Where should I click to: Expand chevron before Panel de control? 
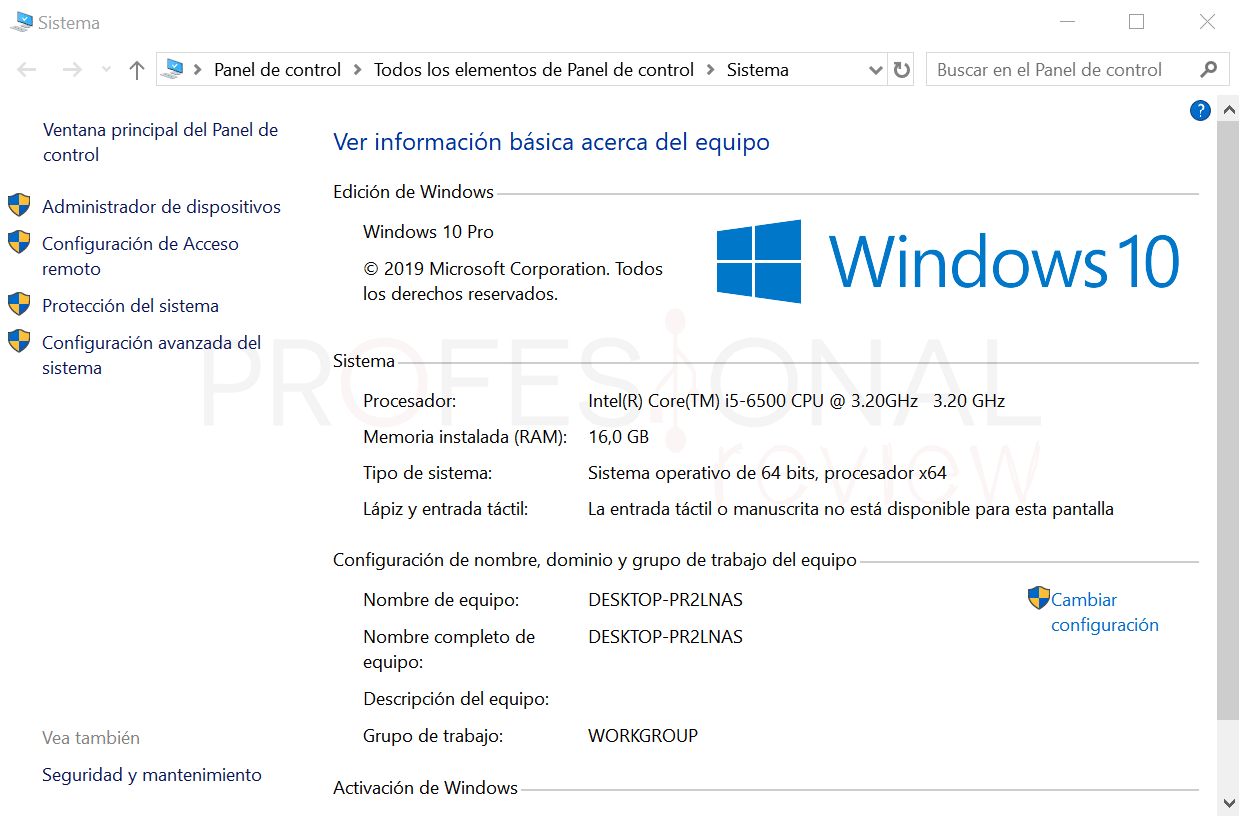198,70
